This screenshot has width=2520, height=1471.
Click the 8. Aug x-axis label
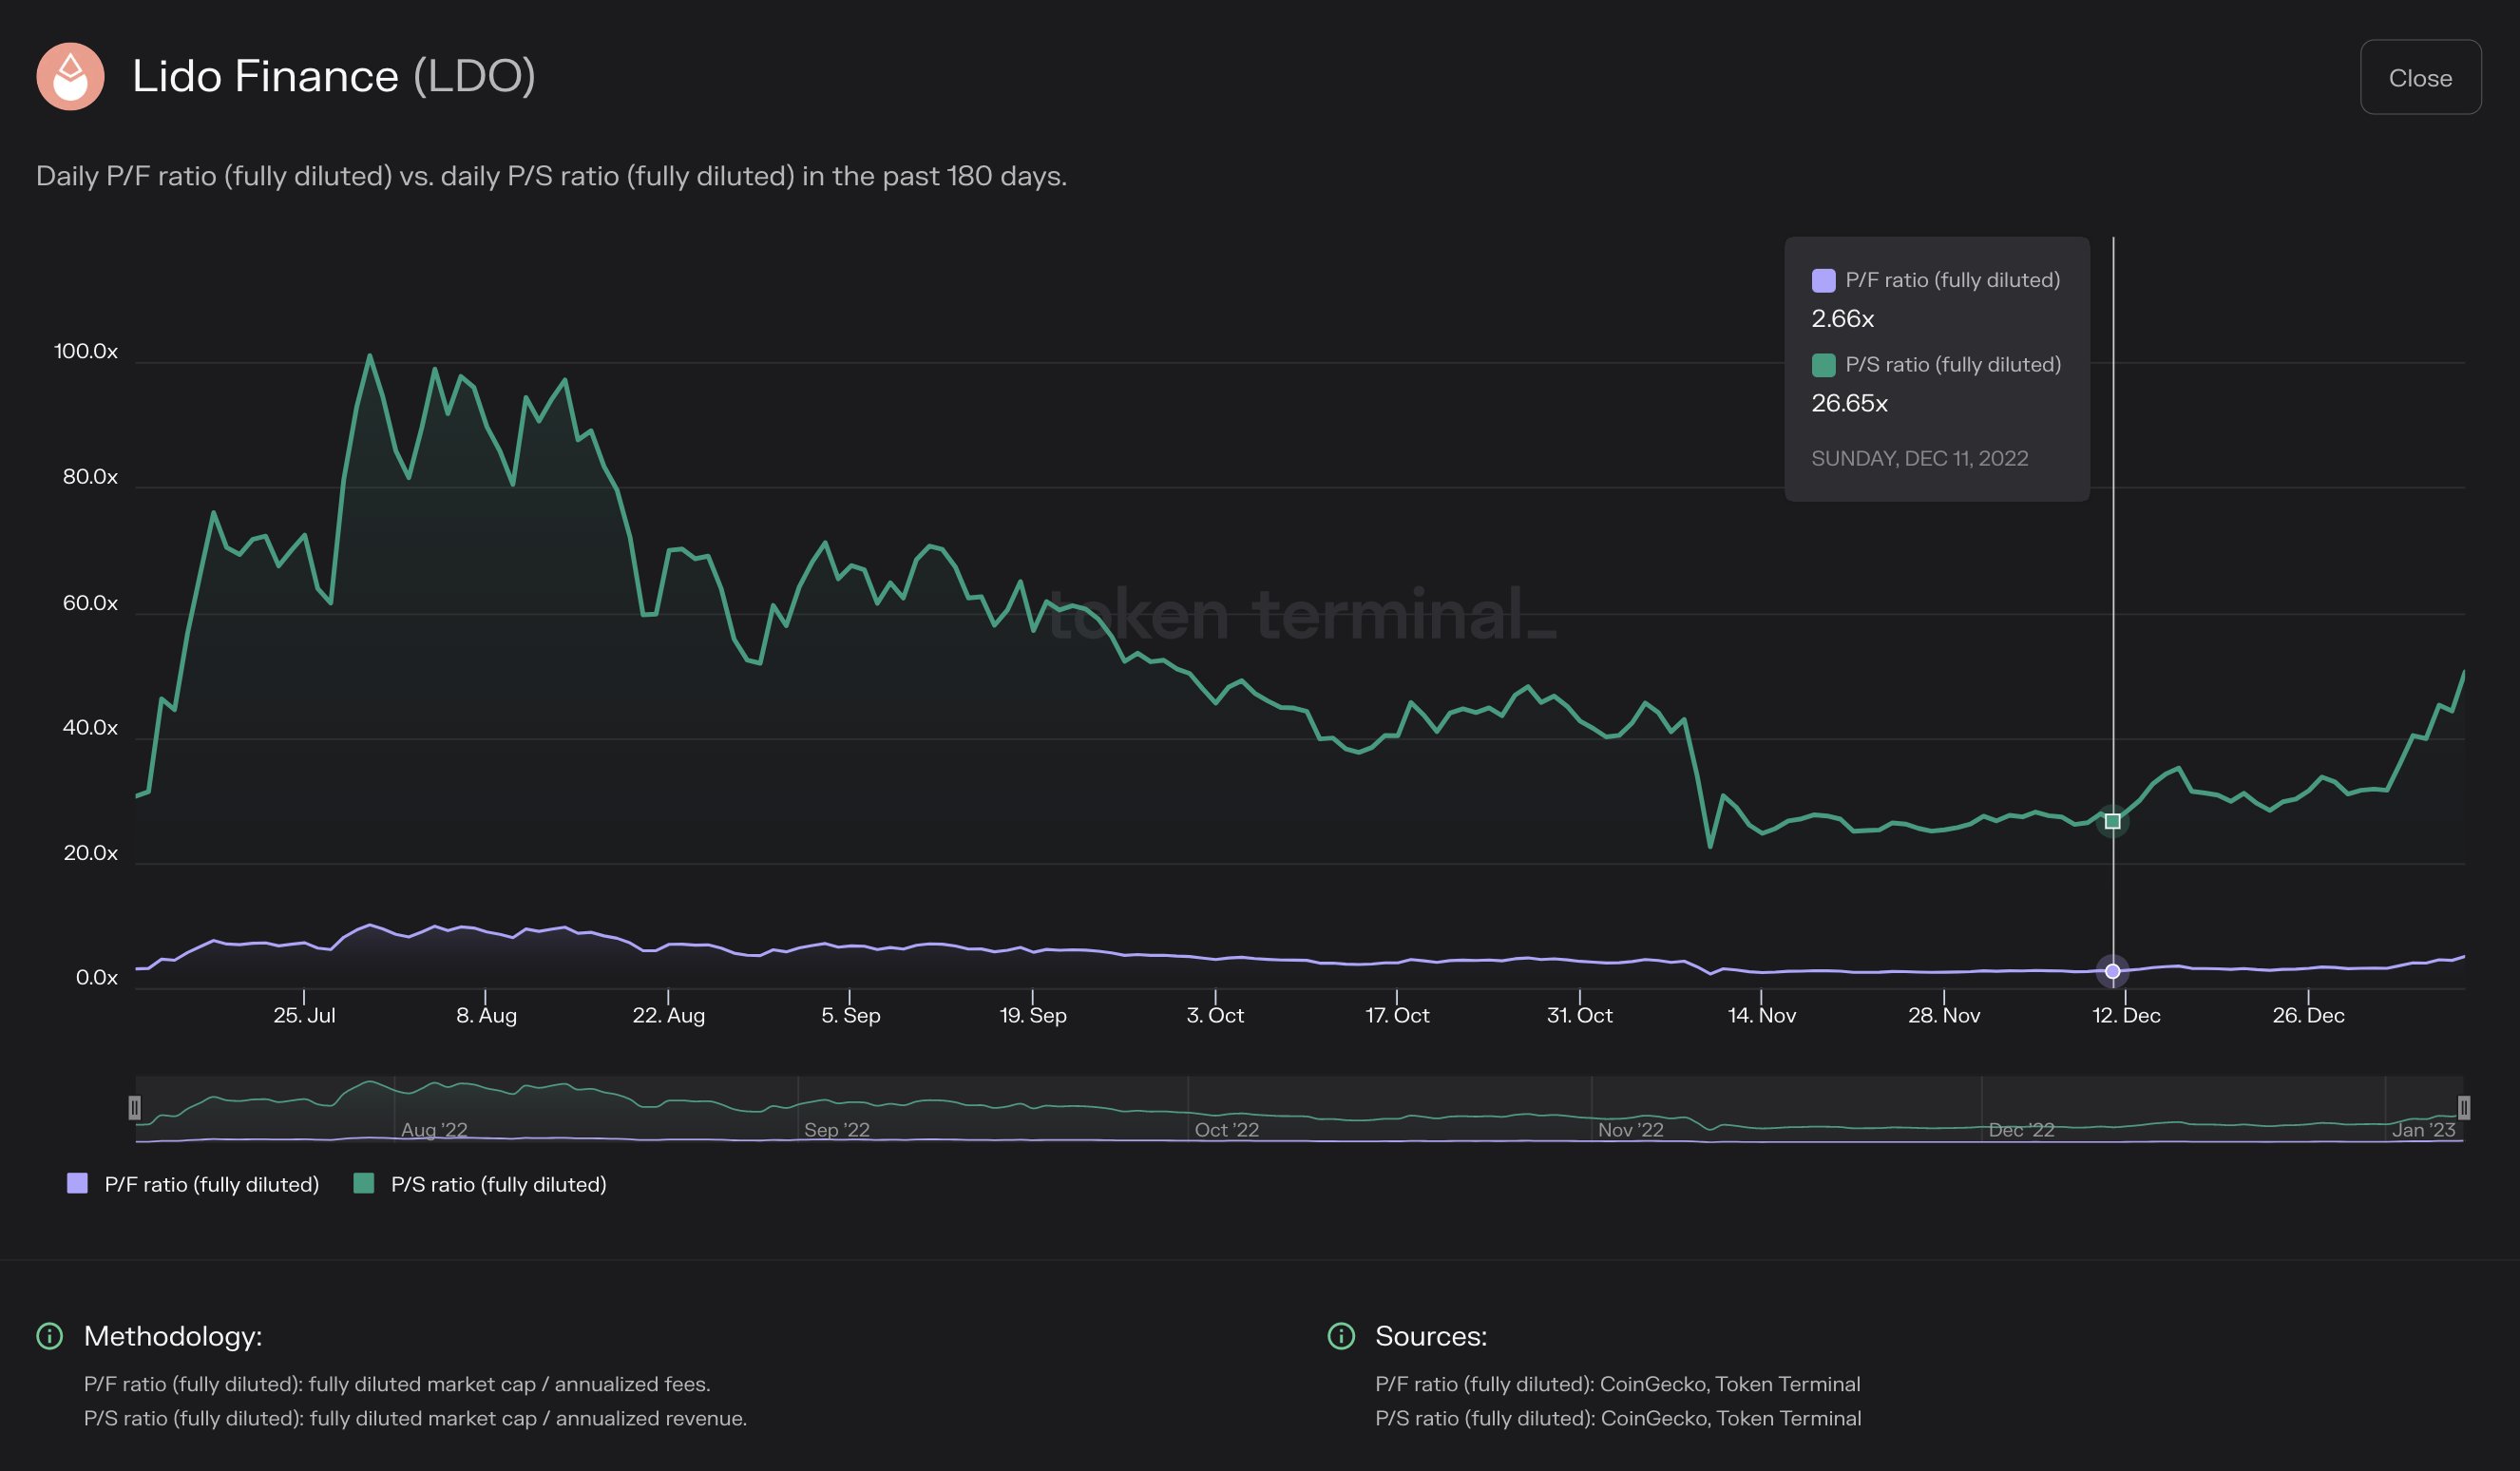pos(486,1015)
